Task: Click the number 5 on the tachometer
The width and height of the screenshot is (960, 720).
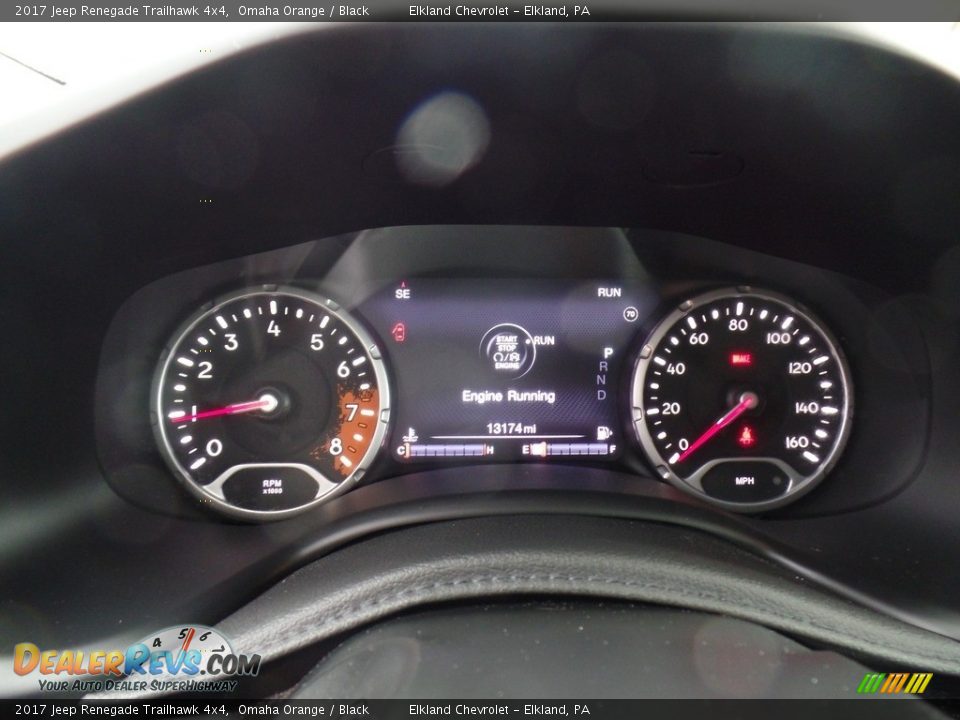Action: tap(317, 342)
